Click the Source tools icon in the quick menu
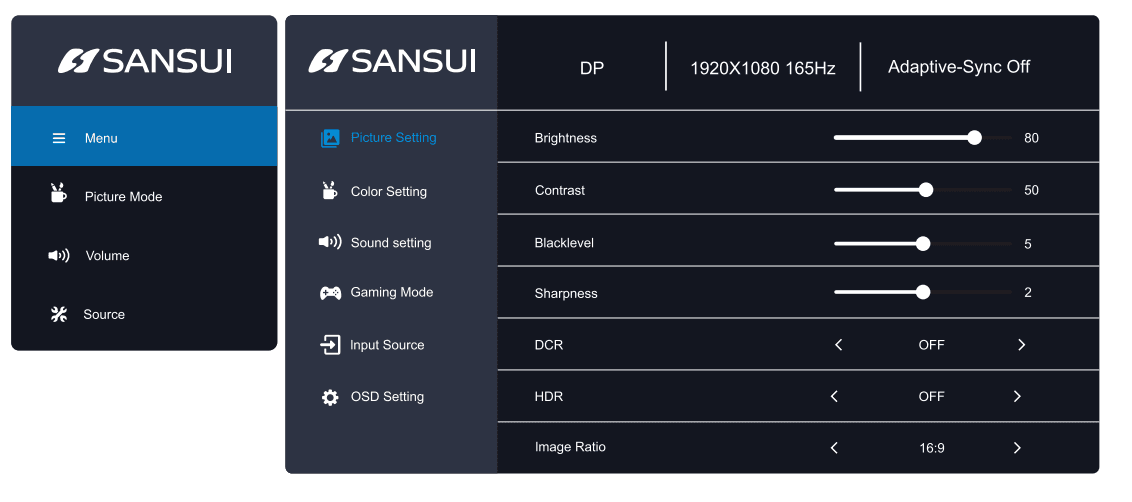 tap(58, 314)
